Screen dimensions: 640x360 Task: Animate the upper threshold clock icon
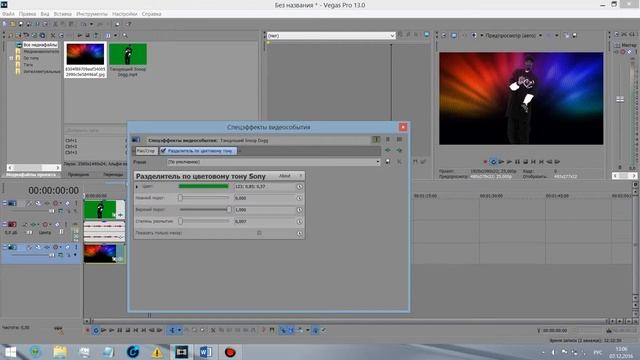point(299,210)
